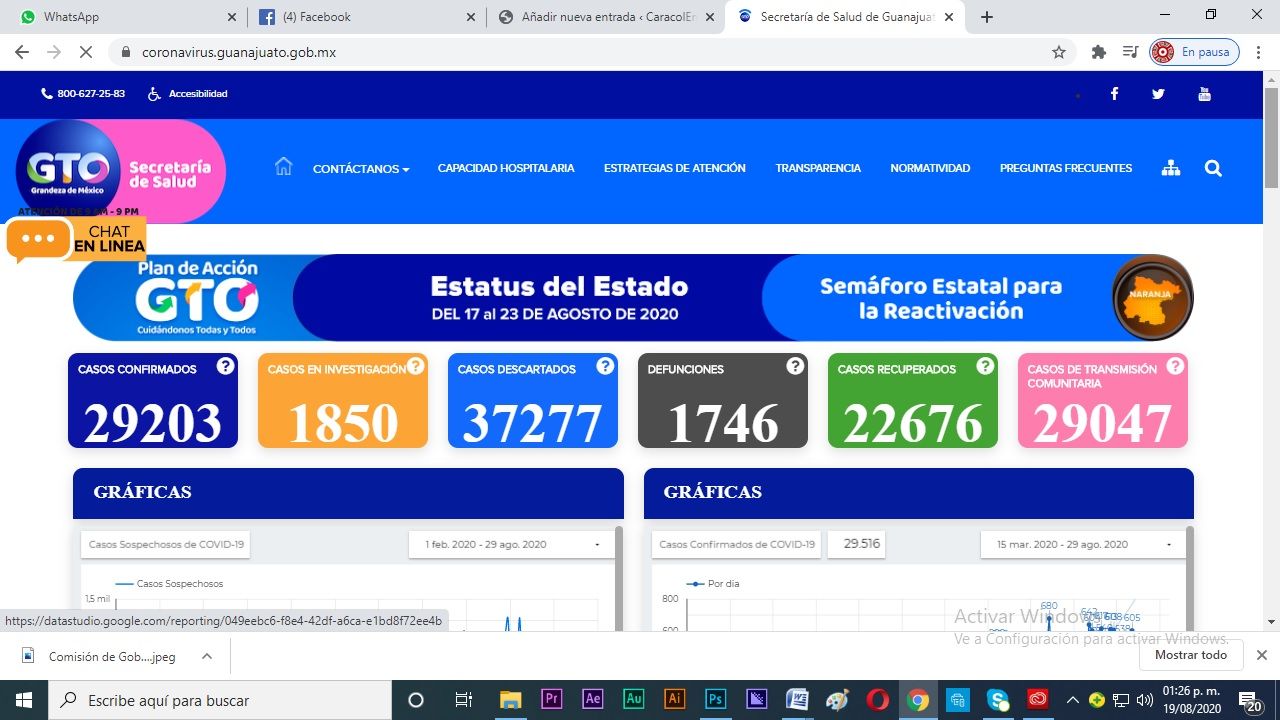Click the Windows search box
Viewport: 1280px width, 720px height.
[x=219, y=700]
